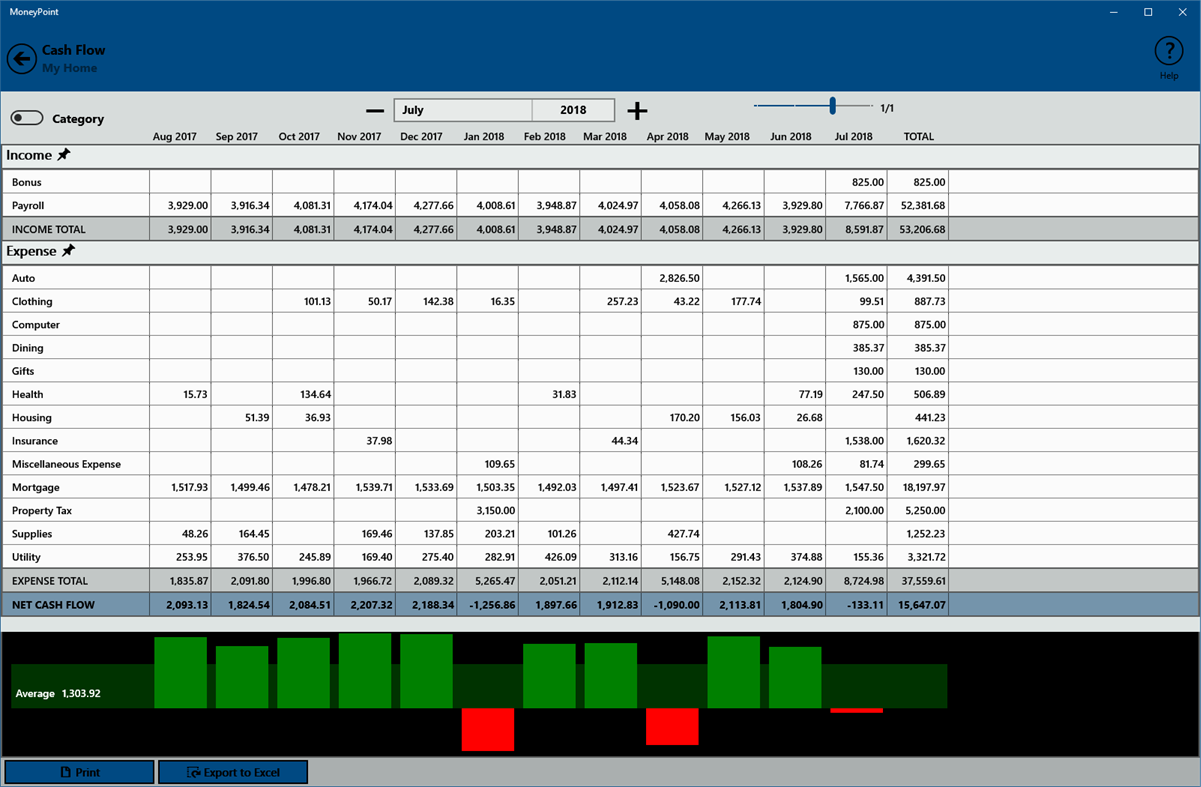Select the red January 2018 chart bar
The image size is (1201, 787).
488,729
